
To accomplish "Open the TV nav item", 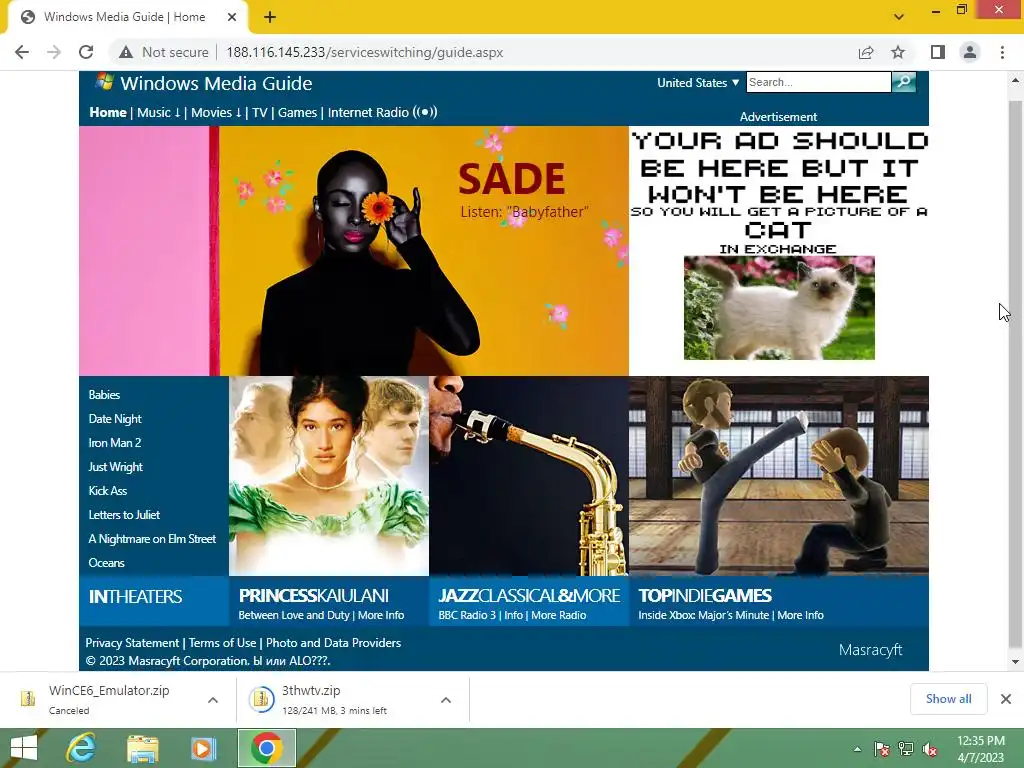I will (260, 112).
